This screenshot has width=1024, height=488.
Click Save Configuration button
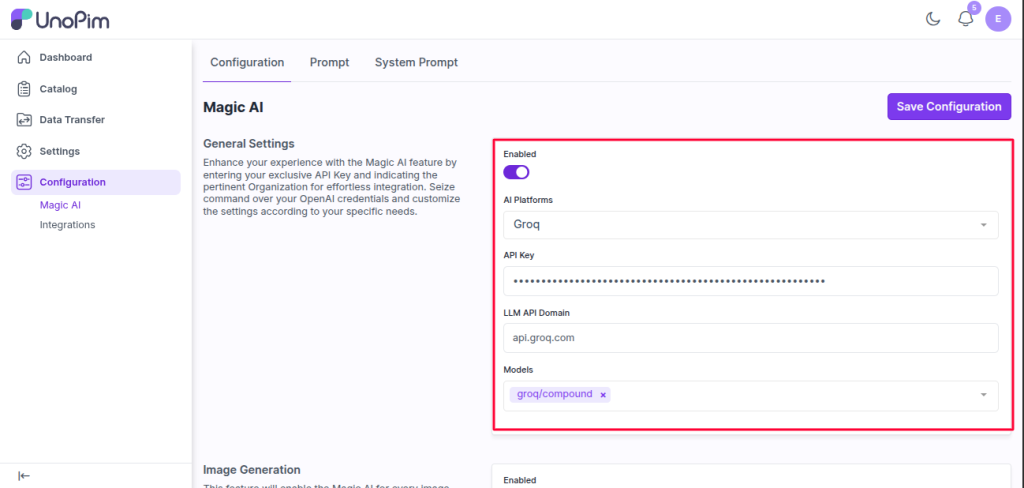[x=948, y=107]
